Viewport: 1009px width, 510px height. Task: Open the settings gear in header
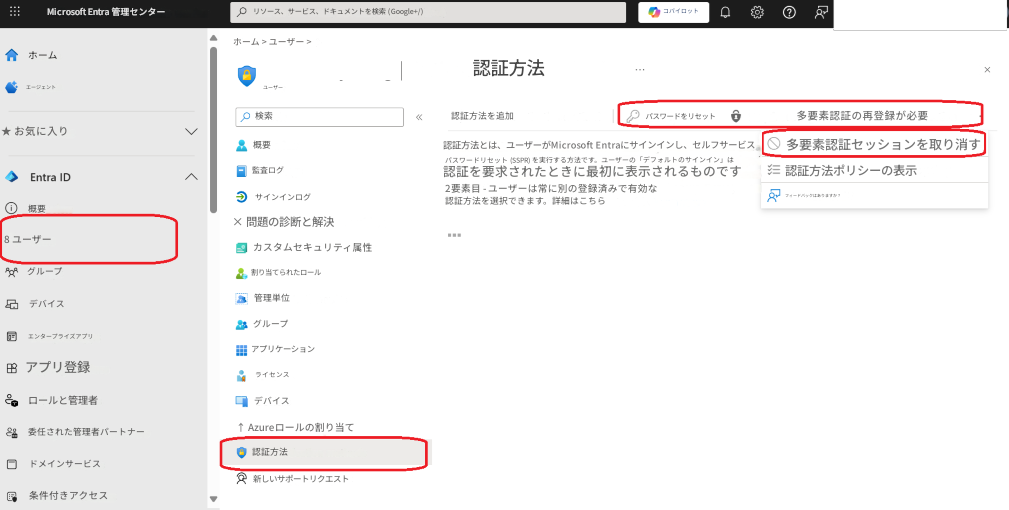(x=757, y=12)
